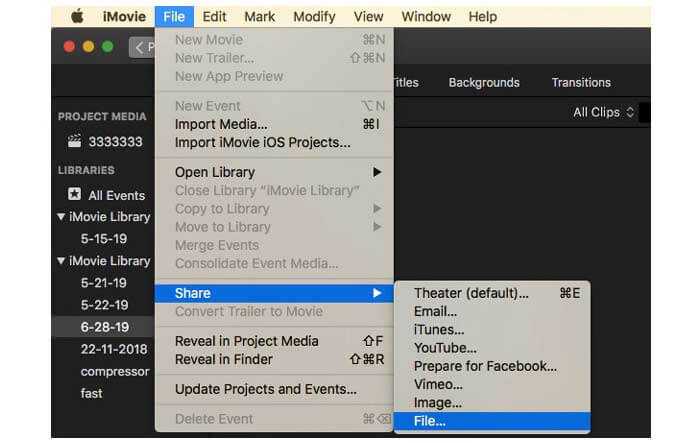Click the All Events star icon
The height and width of the screenshot is (443, 700).
click(75, 194)
